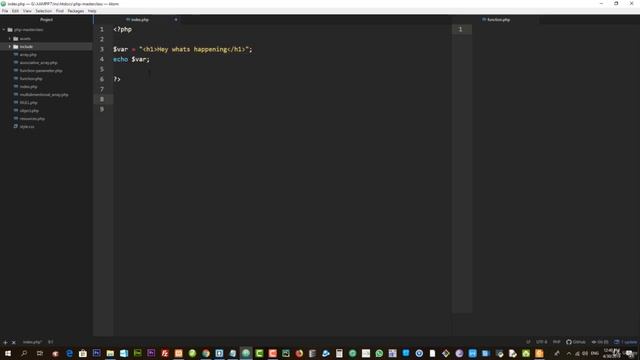Open the View menu
The height and width of the screenshot is (360, 640).
27,11
